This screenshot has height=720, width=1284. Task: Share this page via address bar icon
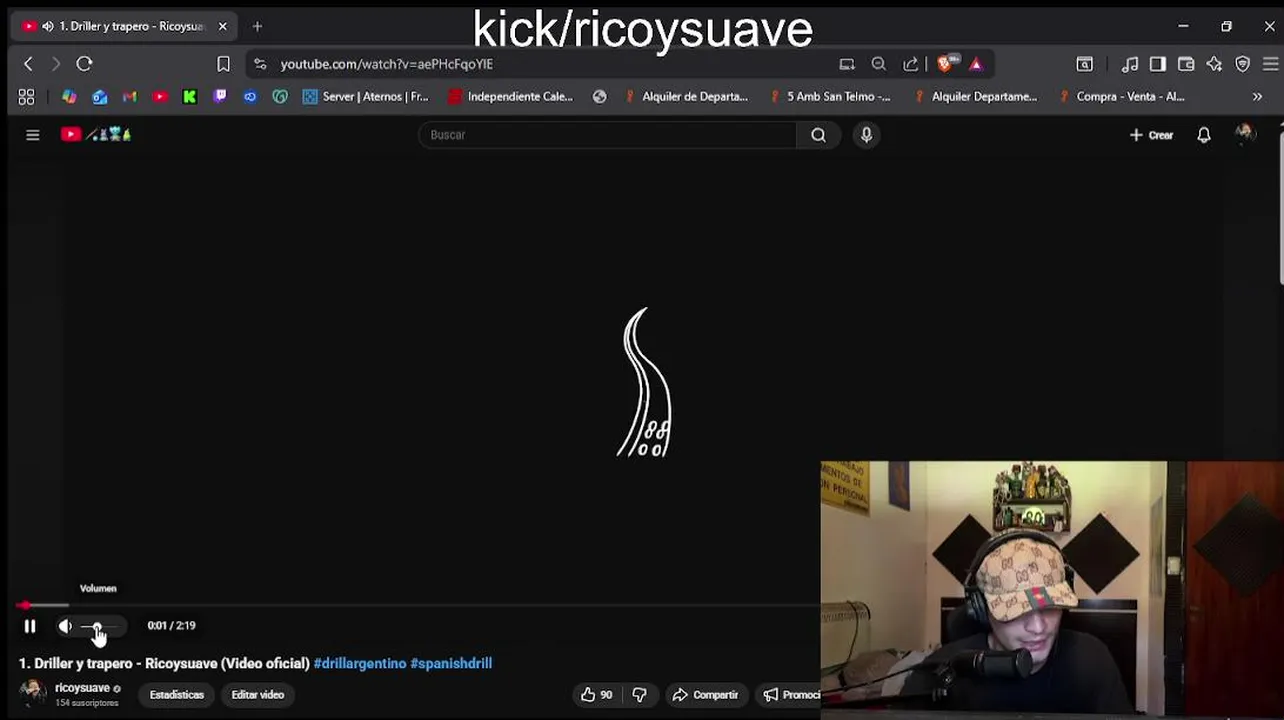click(911, 64)
